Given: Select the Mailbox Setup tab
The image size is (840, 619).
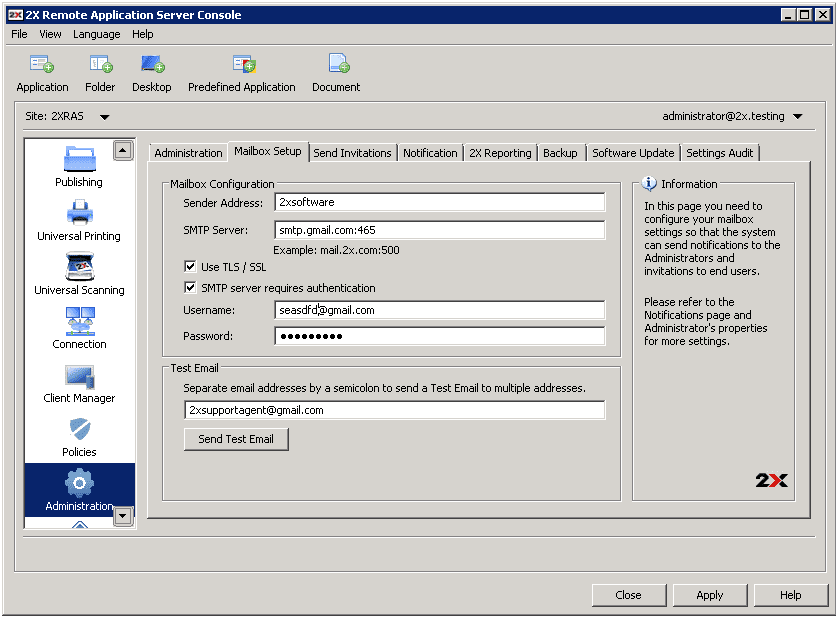Looking at the screenshot, I should pyautogui.click(x=268, y=152).
